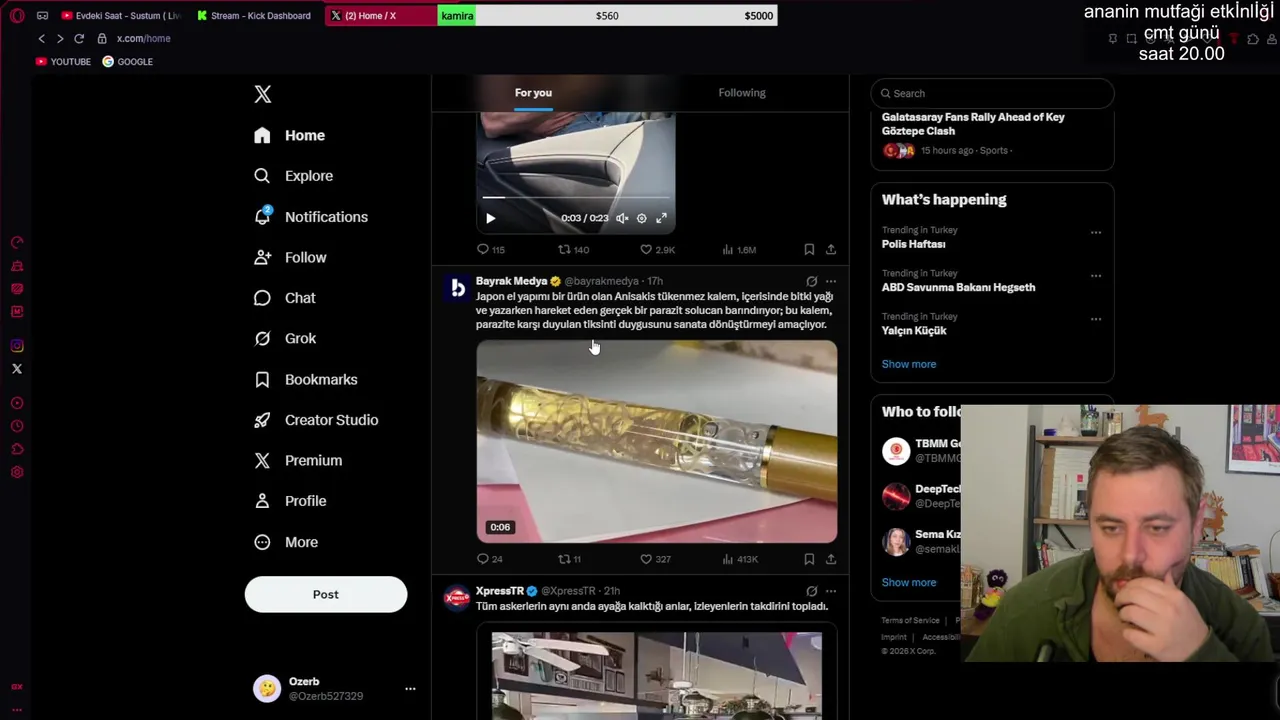The image size is (1280, 720).
Task: Open the Polis Haftası trend
Action: point(913,244)
